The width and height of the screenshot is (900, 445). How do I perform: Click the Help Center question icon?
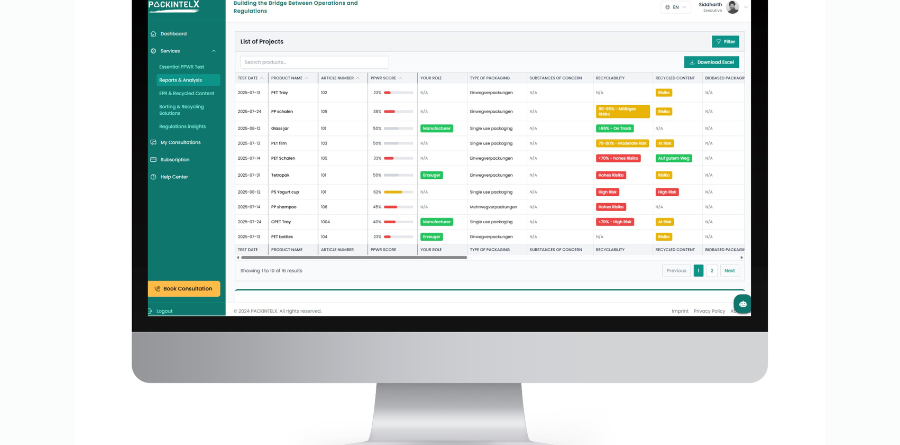(153, 176)
